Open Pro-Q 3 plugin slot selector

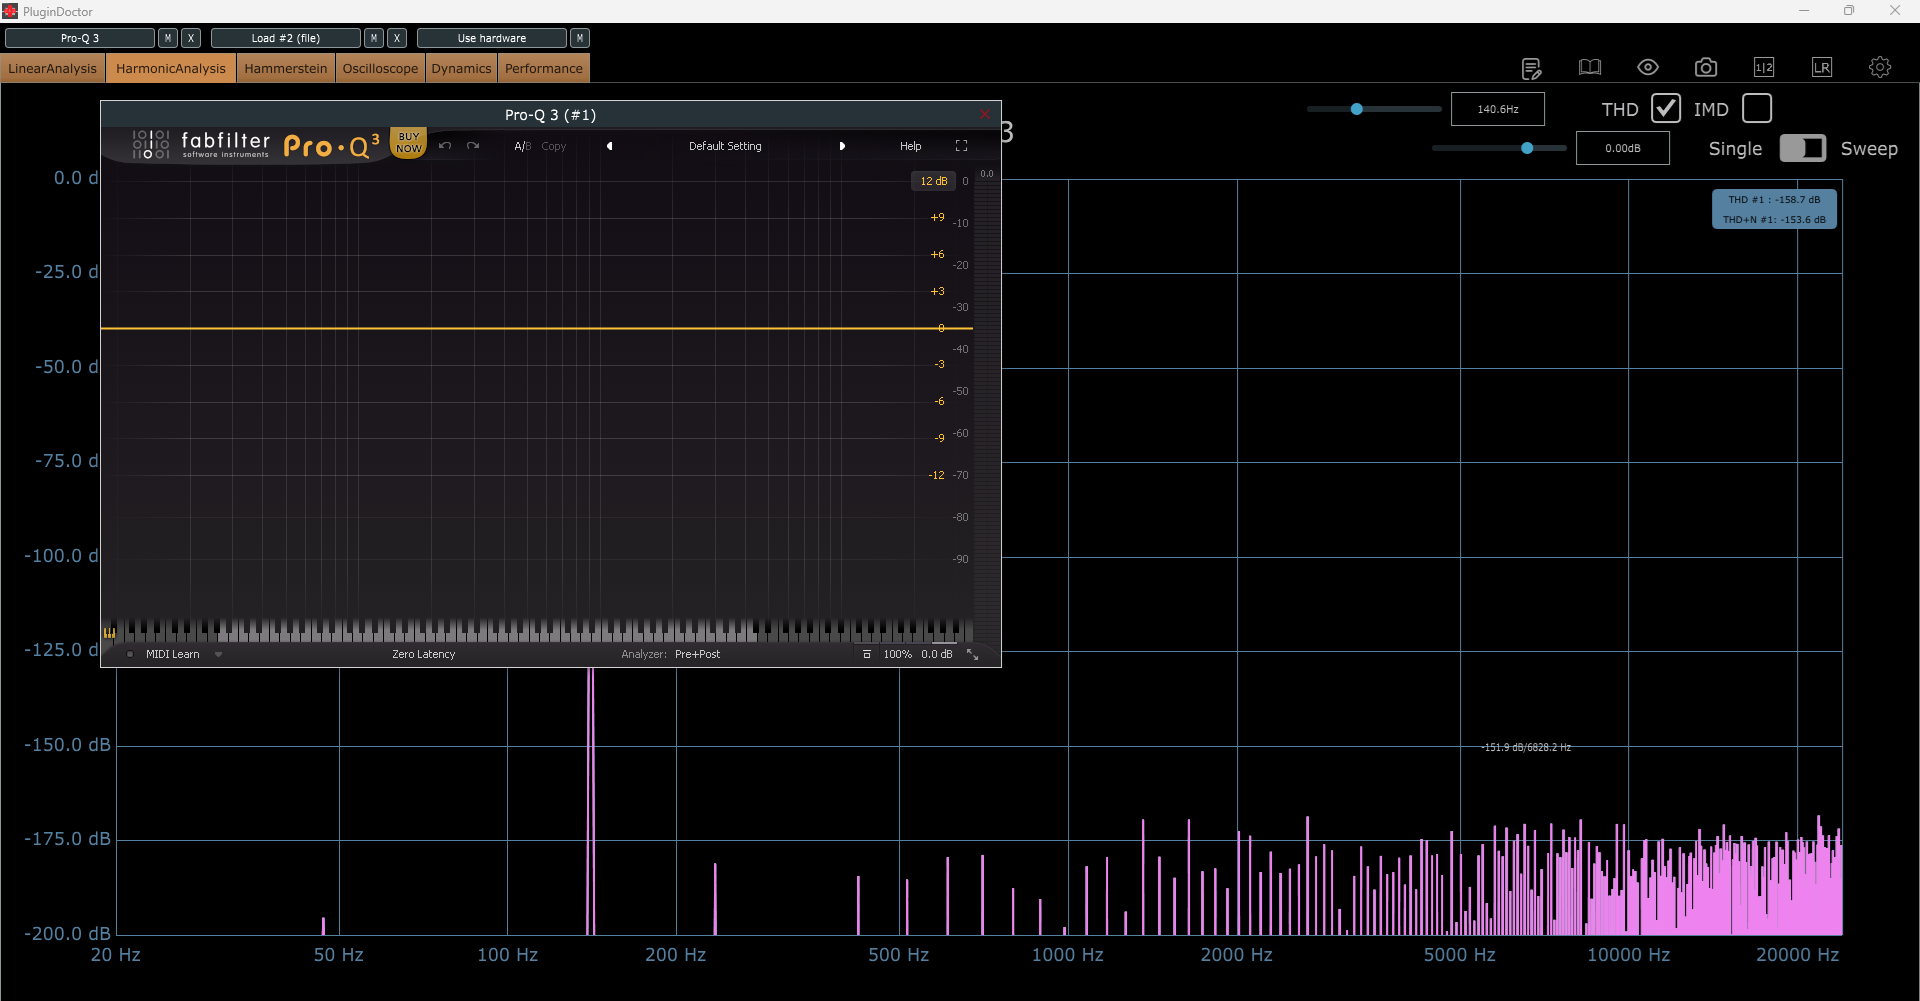80,38
